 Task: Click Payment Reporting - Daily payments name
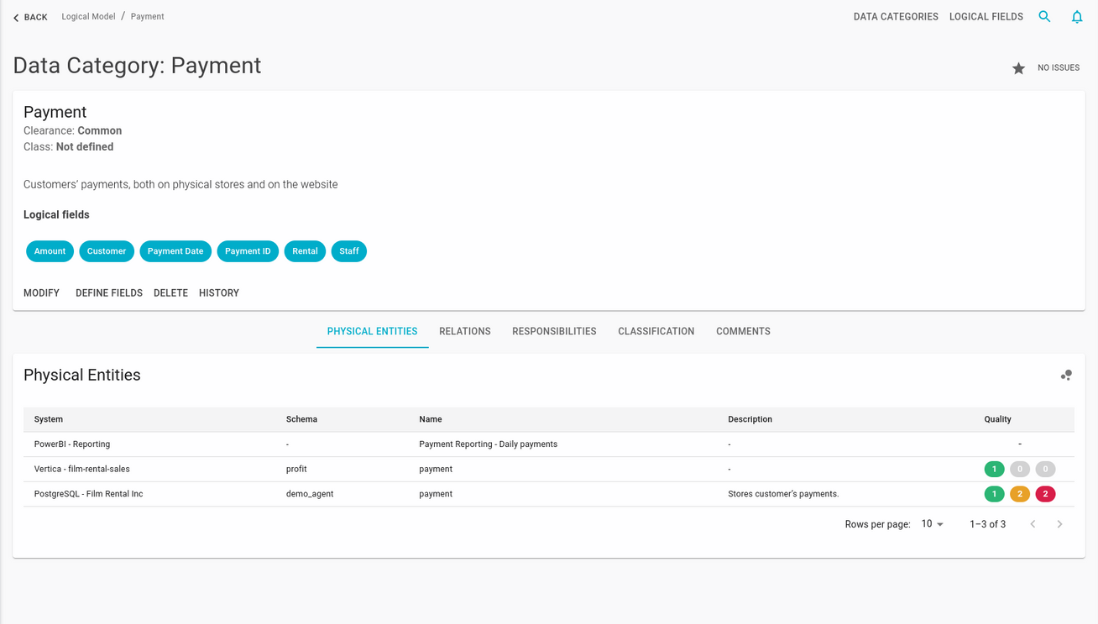(488, 444)
